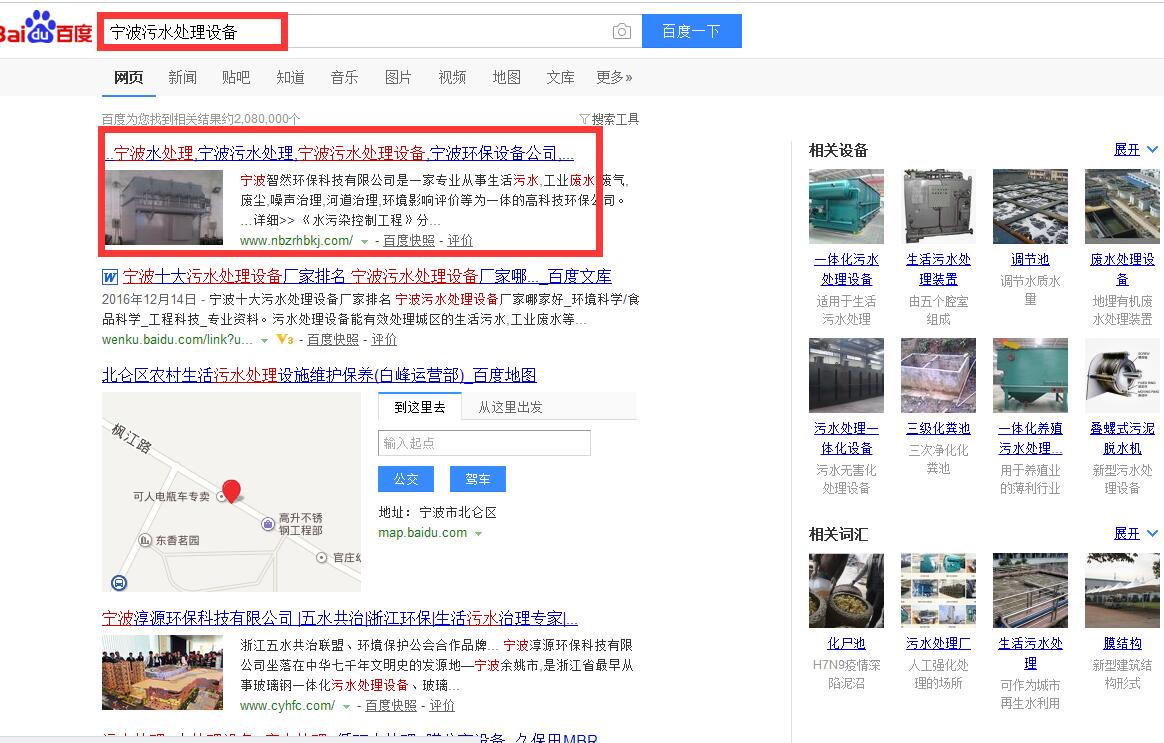1164x743 pixels.
Task: Switch to the 知道 tab
Action: [x=290, y=77]
